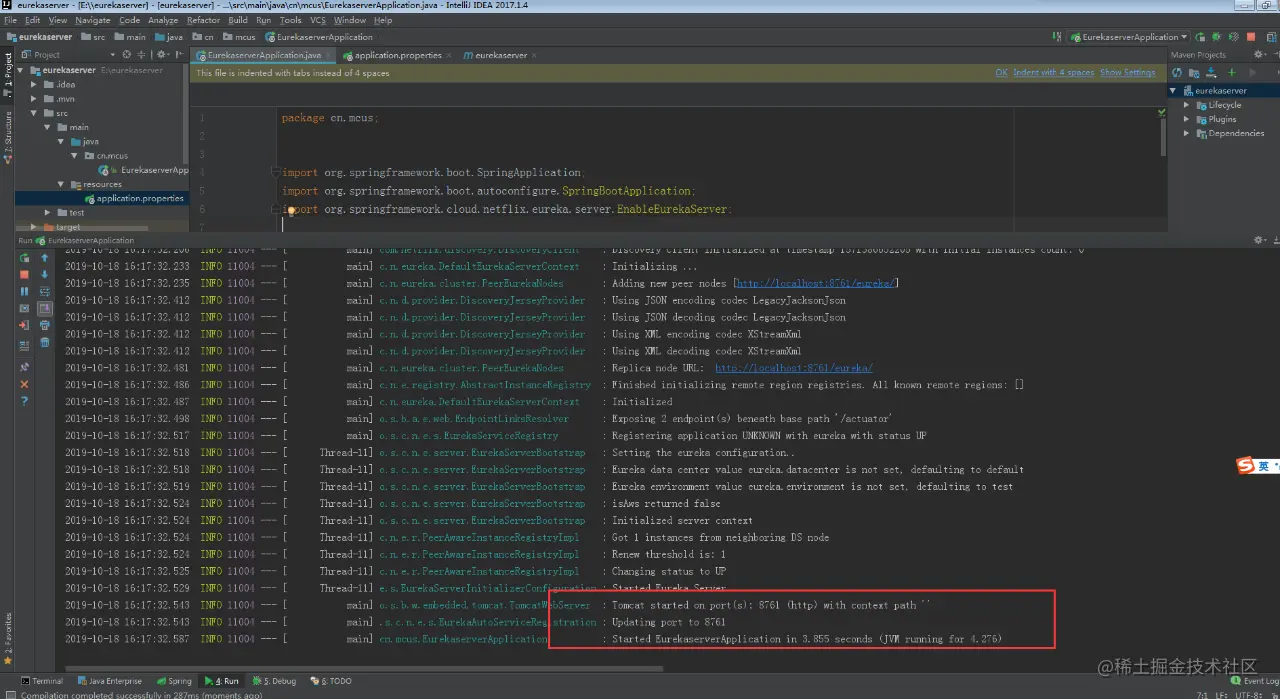Add Maven project with plus icon

click(1231, 72)
